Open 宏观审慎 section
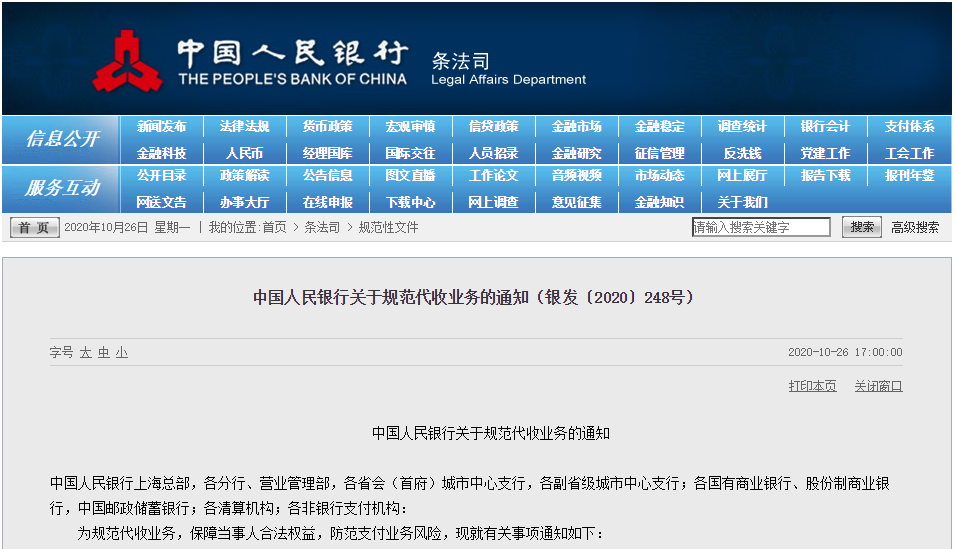Viewport: 956px width, 549px height. click(410, 126)
